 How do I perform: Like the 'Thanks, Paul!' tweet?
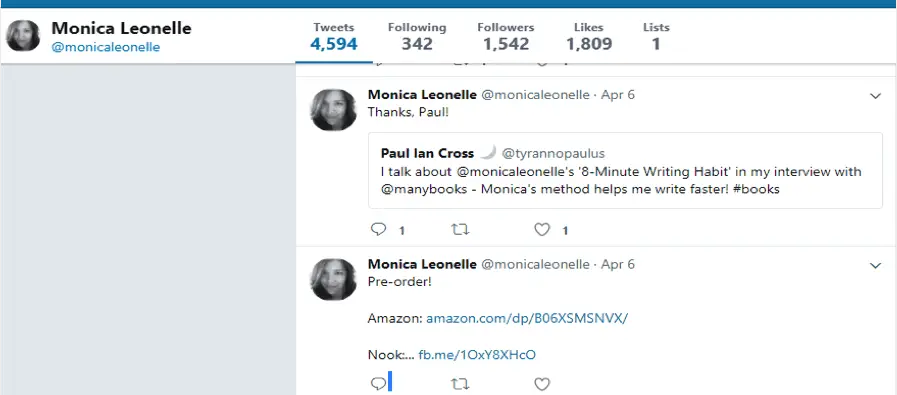click(x=542, y=230)
